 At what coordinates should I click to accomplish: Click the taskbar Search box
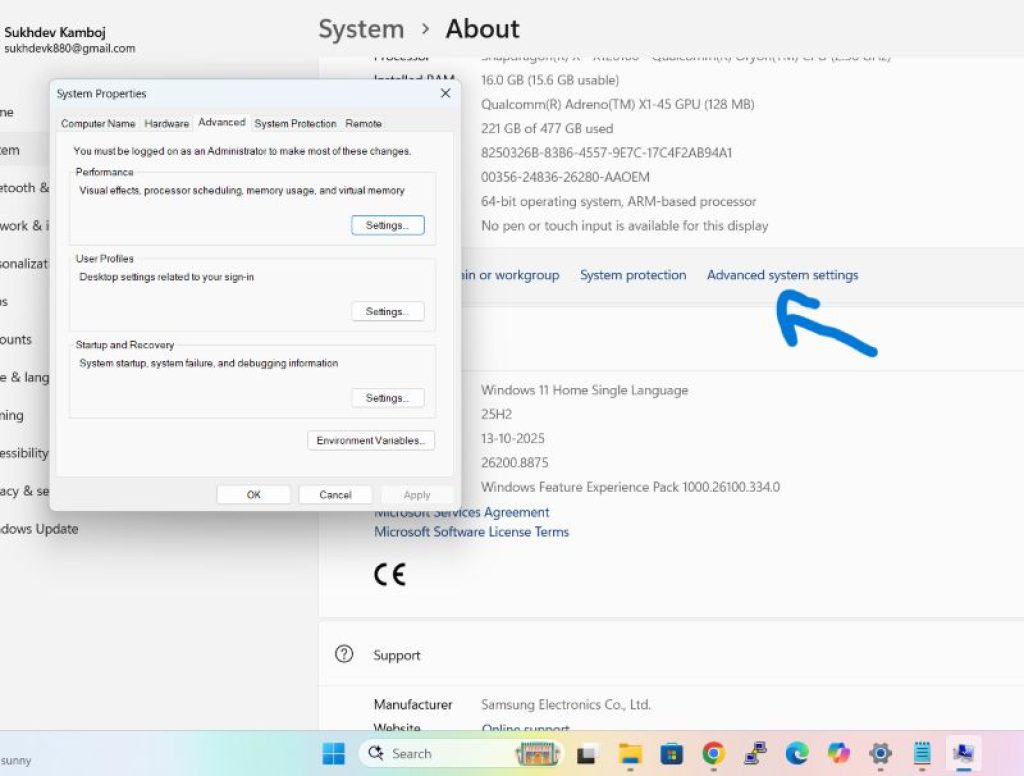460,753
